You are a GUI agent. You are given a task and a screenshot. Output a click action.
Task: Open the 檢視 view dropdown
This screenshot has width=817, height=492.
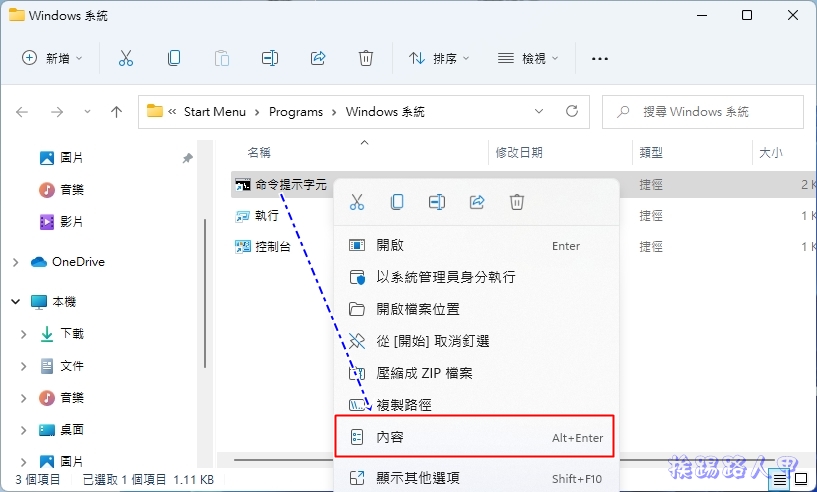pos(528,58)
